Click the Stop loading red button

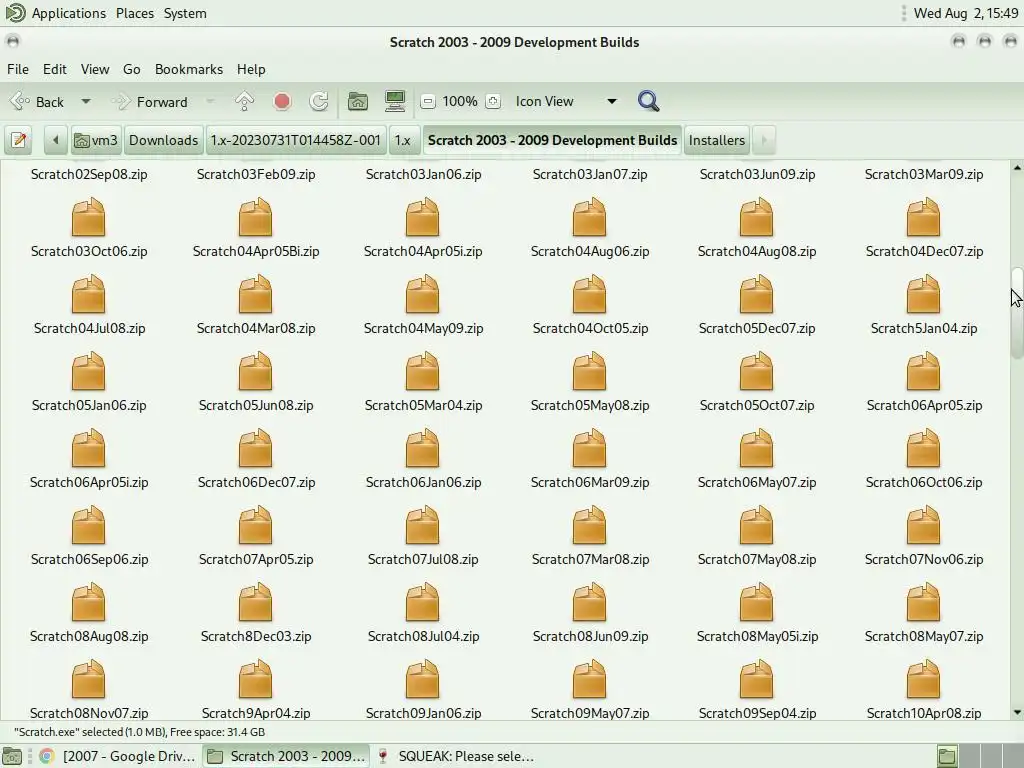point(282,101)
